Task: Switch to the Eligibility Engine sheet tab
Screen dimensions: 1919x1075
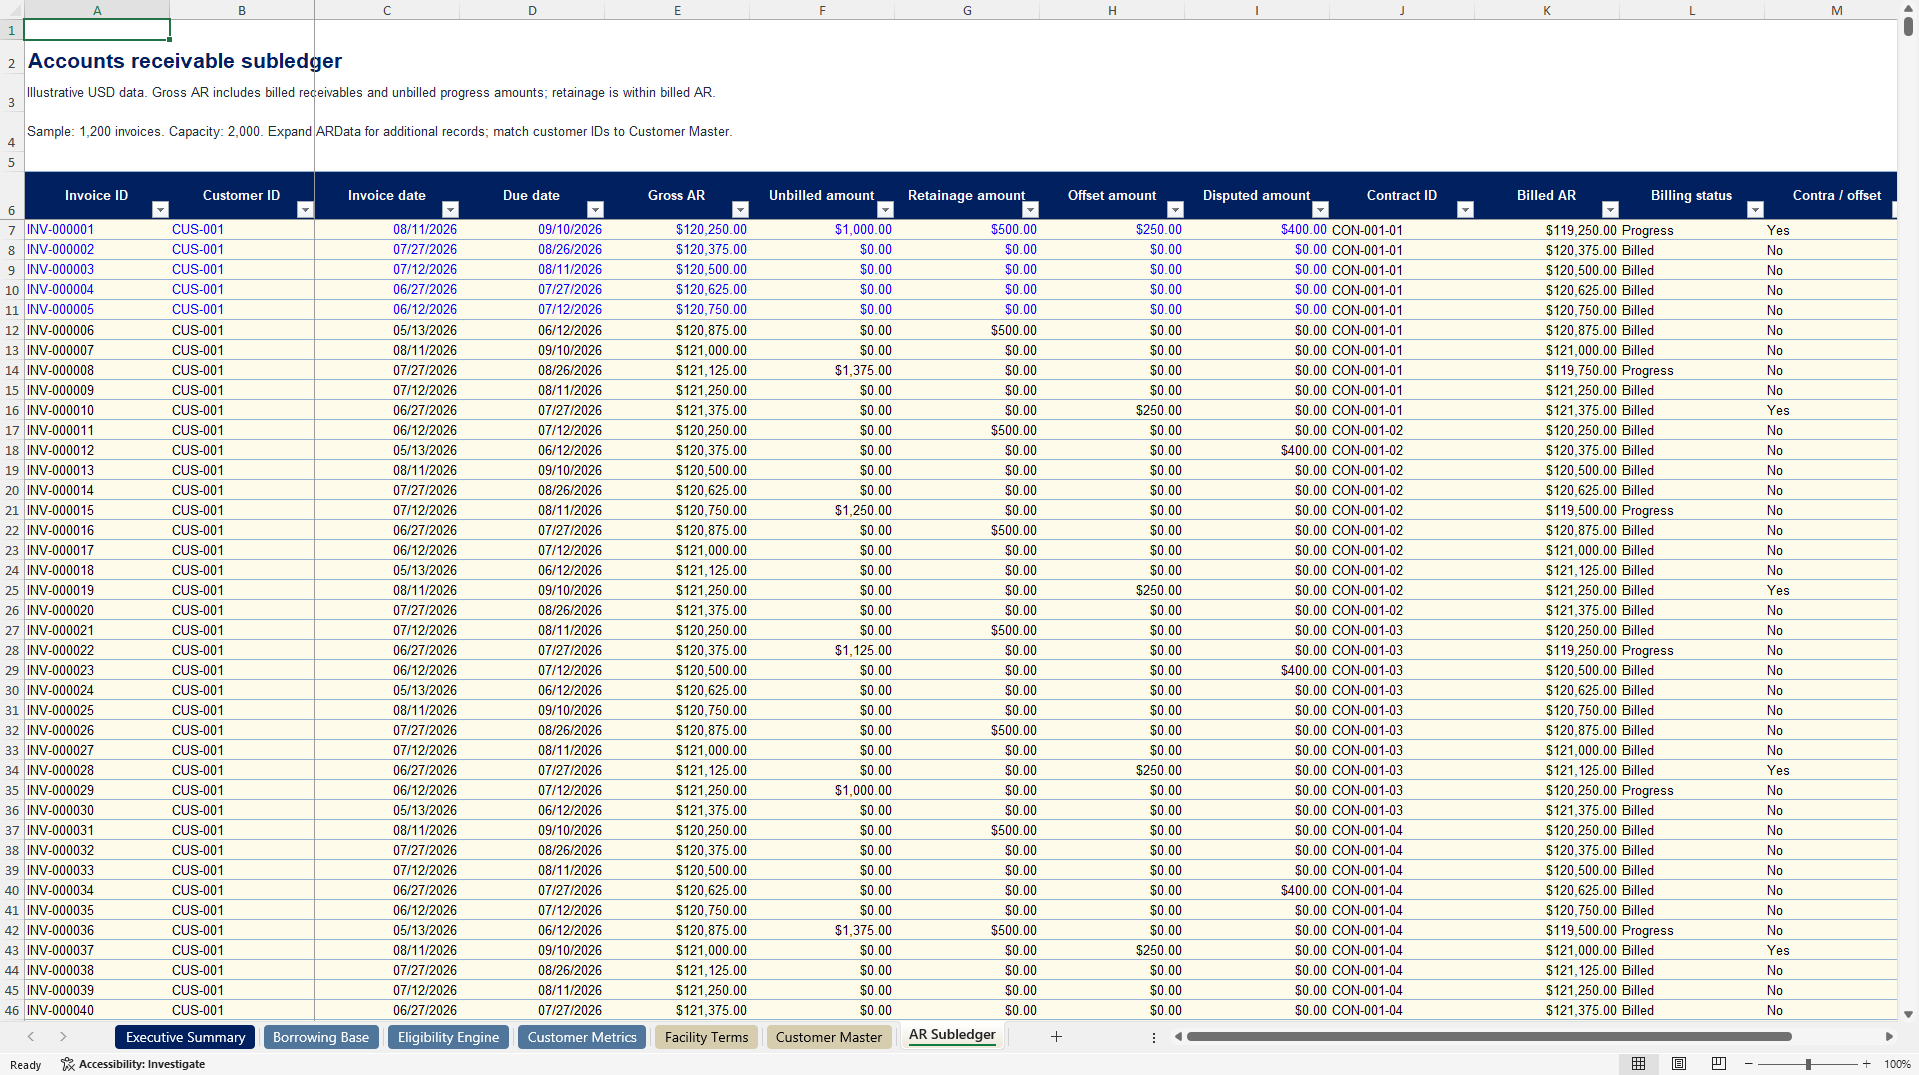Action: 448,1037
